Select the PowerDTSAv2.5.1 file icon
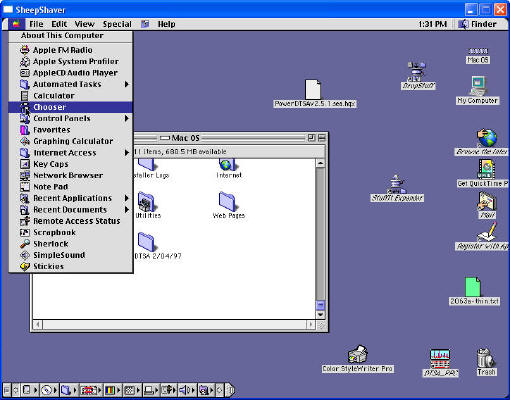The image size is (510, 400). pyautogui.click(x=314, y=93)
